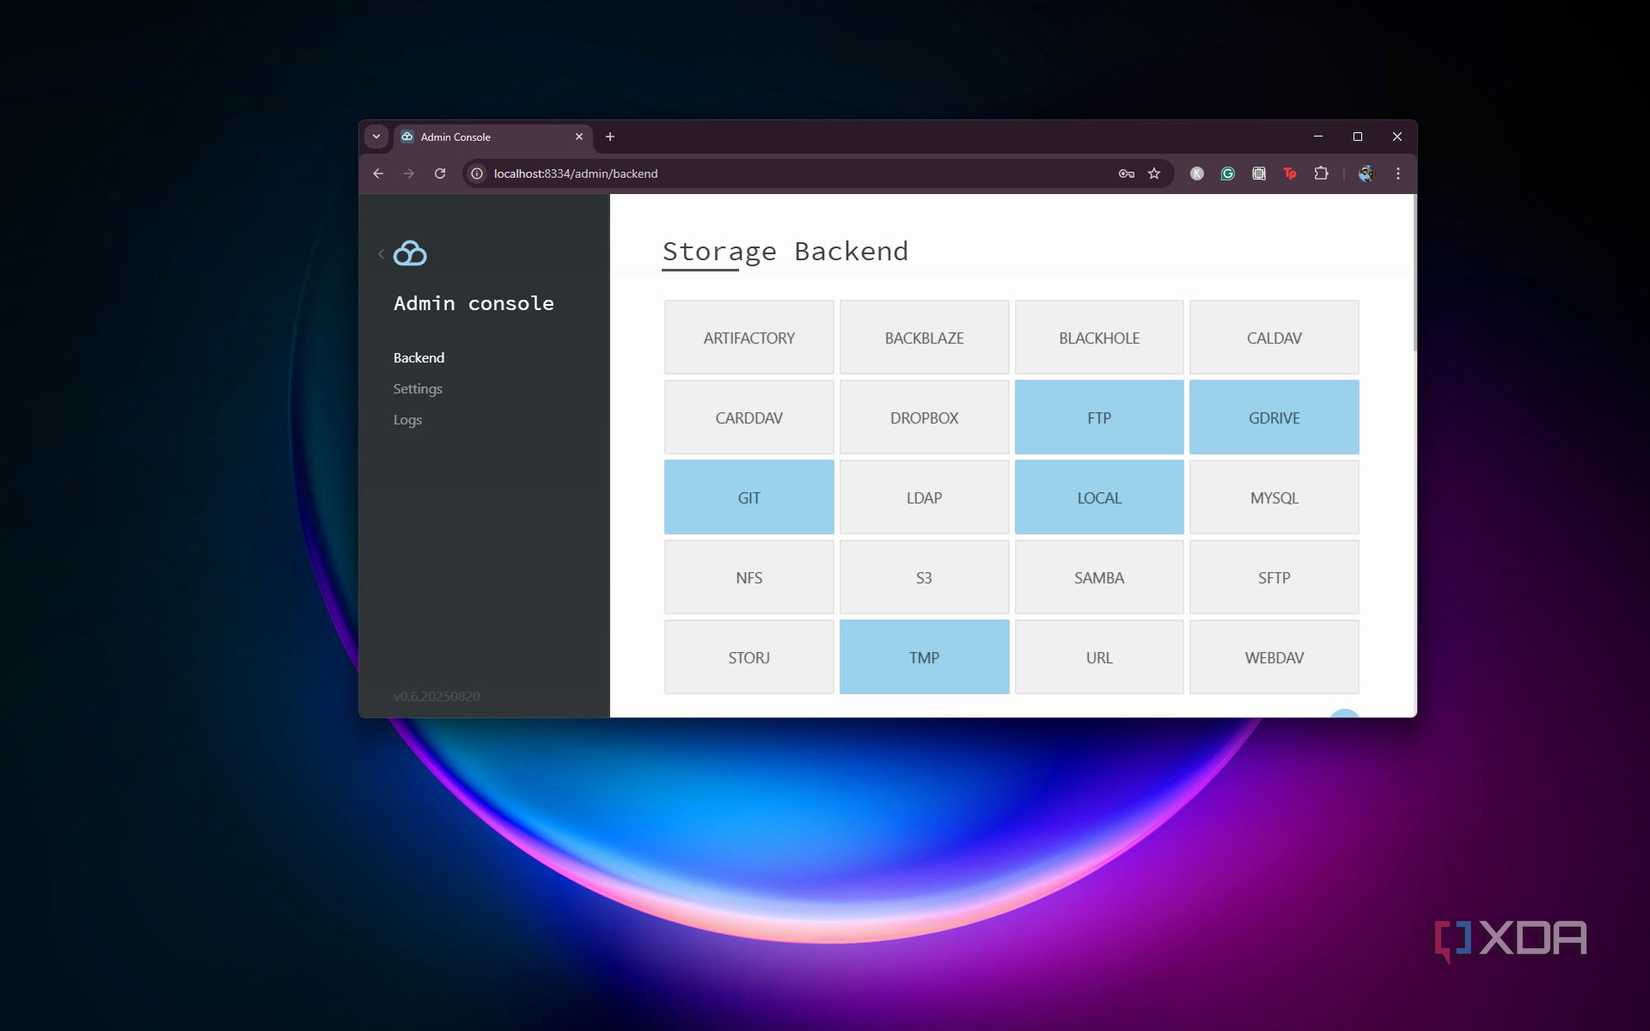The width and height of the screenshot is (1650, 1031).
Task: Click the cloud logo in the sidebar
Action: pyautogui.click(x=410, y=253)
